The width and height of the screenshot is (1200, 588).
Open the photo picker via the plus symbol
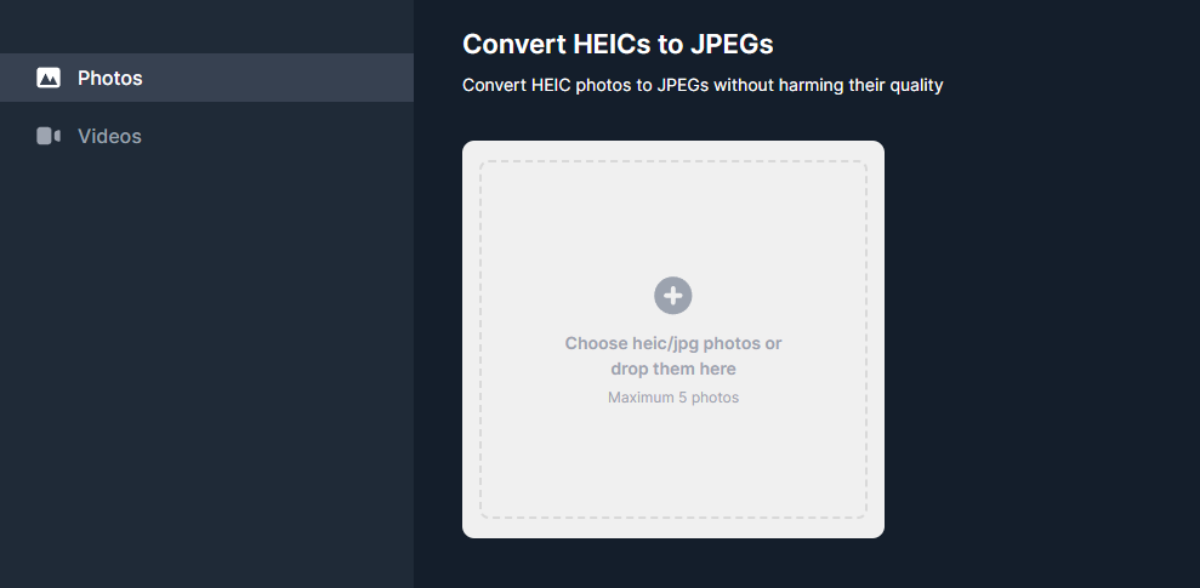pyautogui.click(x=673, y=295)
